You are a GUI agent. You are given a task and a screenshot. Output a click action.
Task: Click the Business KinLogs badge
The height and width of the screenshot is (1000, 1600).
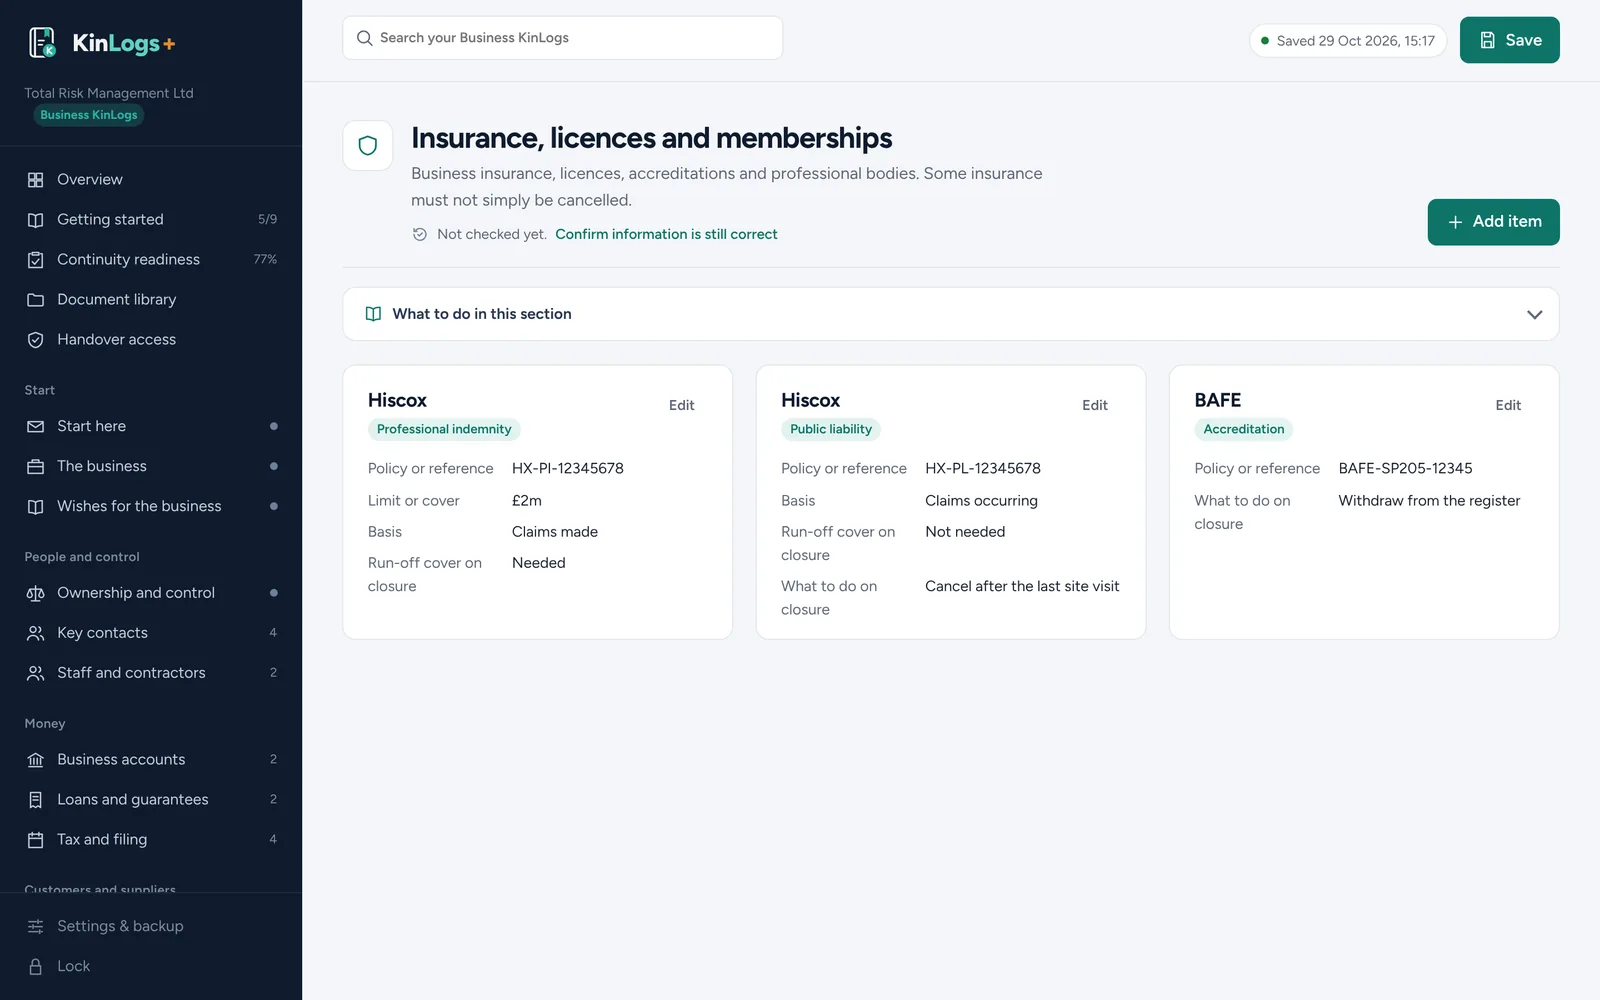tap(89, 115)
